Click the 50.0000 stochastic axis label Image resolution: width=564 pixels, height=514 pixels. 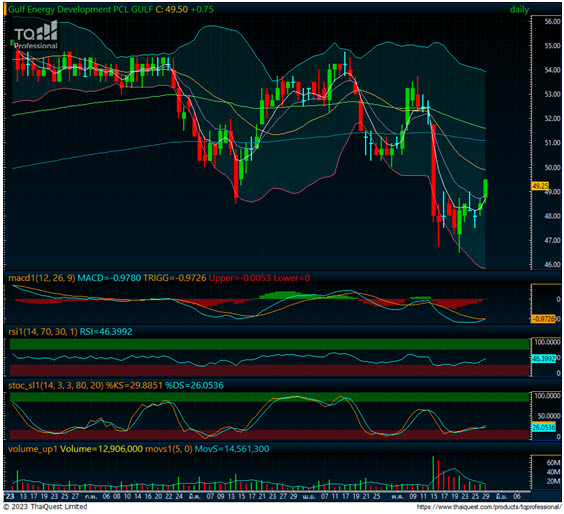[x=549, y=416]
